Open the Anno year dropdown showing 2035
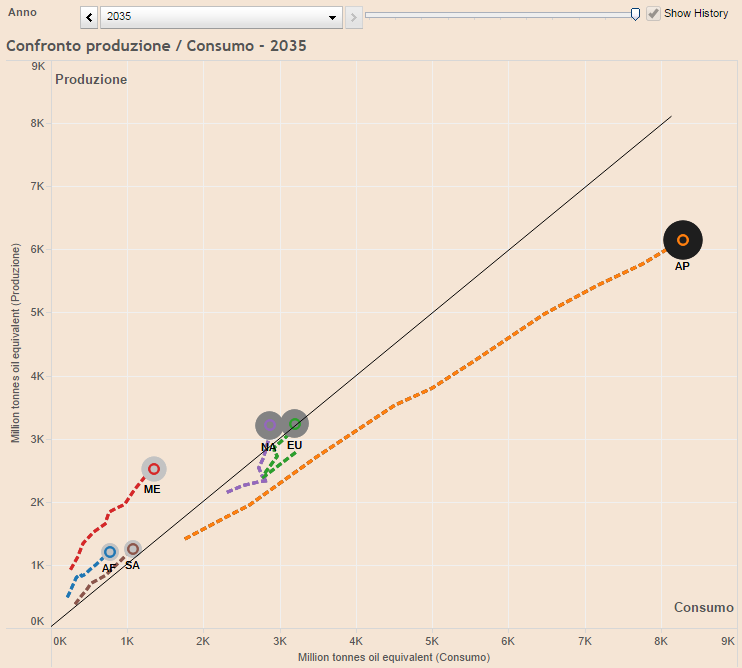 [x=222, y=18]
